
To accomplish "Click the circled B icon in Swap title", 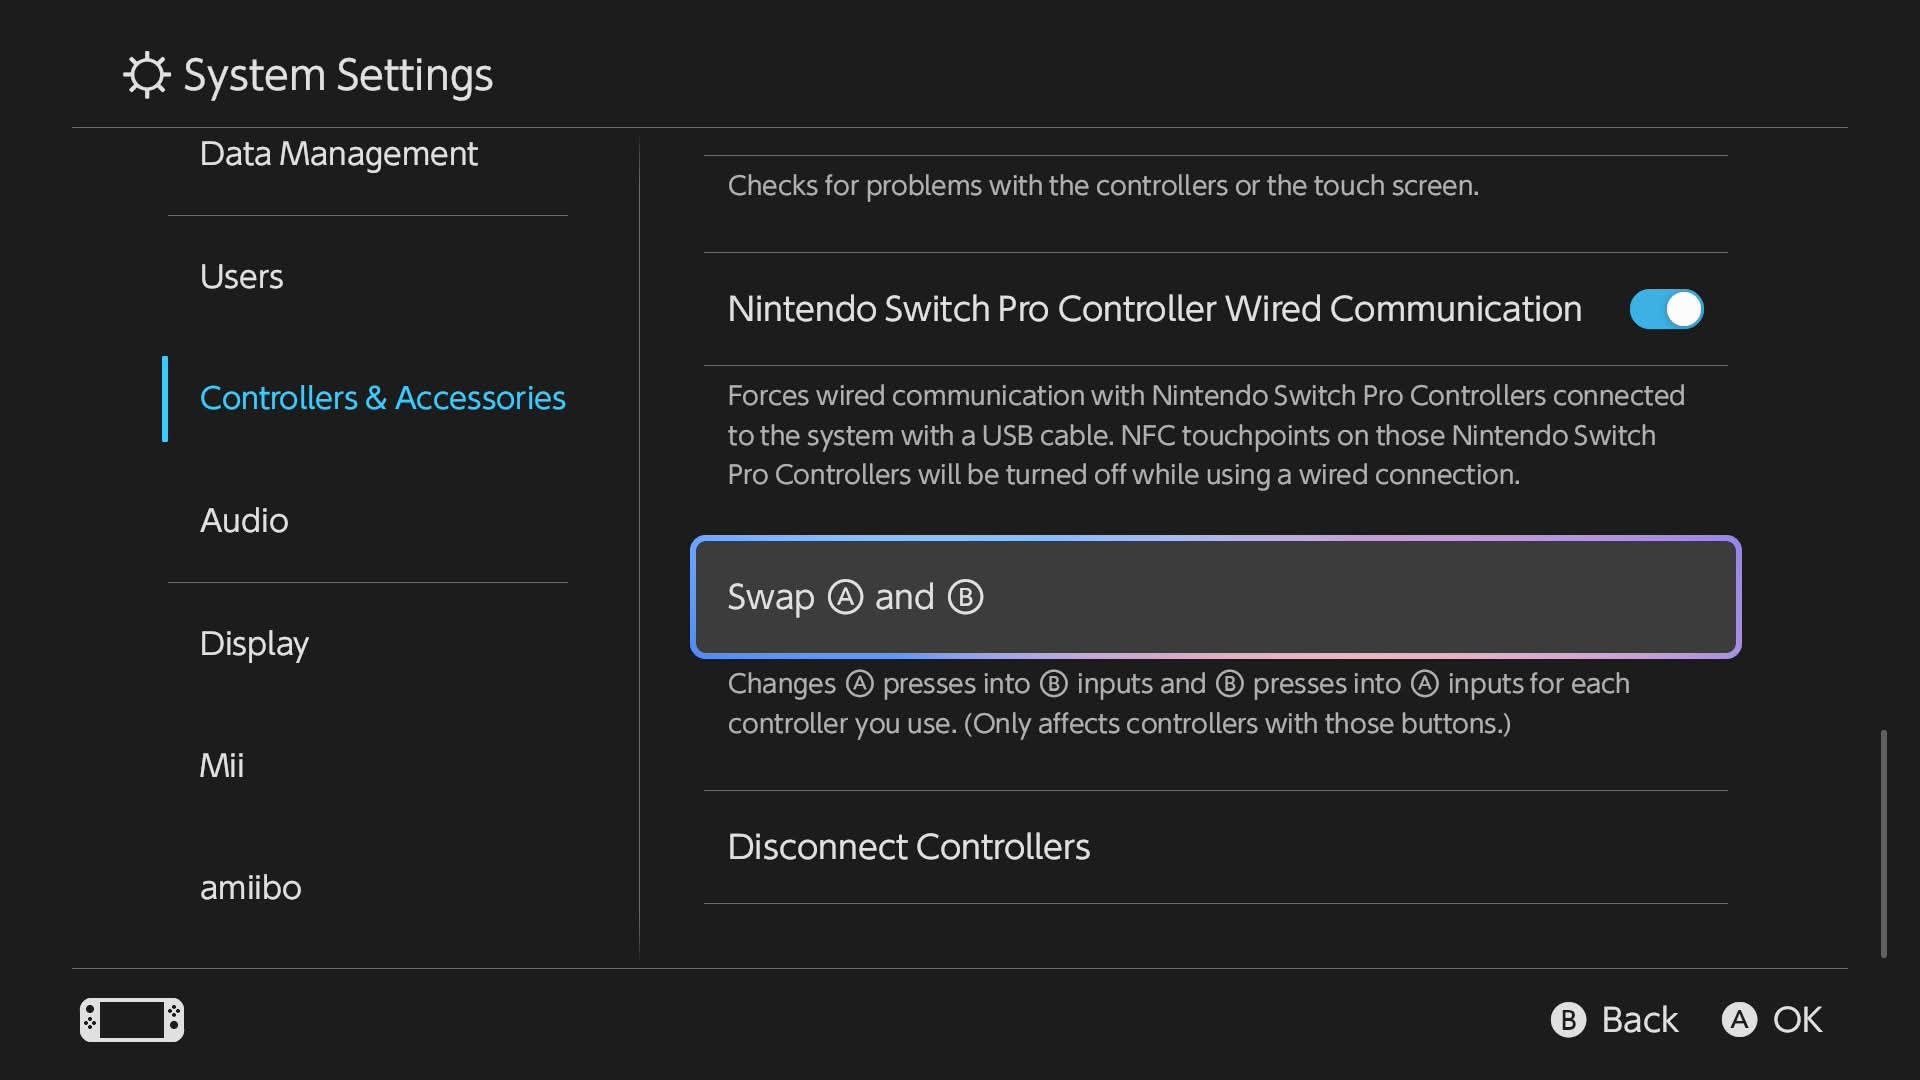I will coord(965,597).
